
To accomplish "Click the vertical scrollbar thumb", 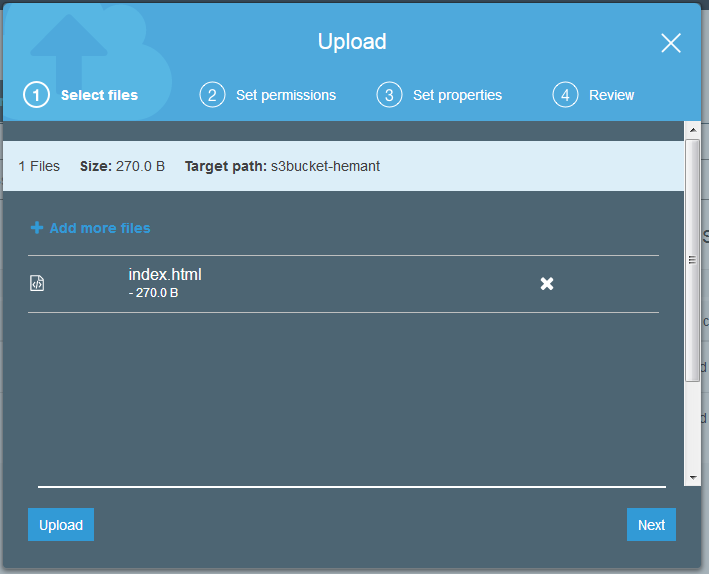I will coord(692,261).
